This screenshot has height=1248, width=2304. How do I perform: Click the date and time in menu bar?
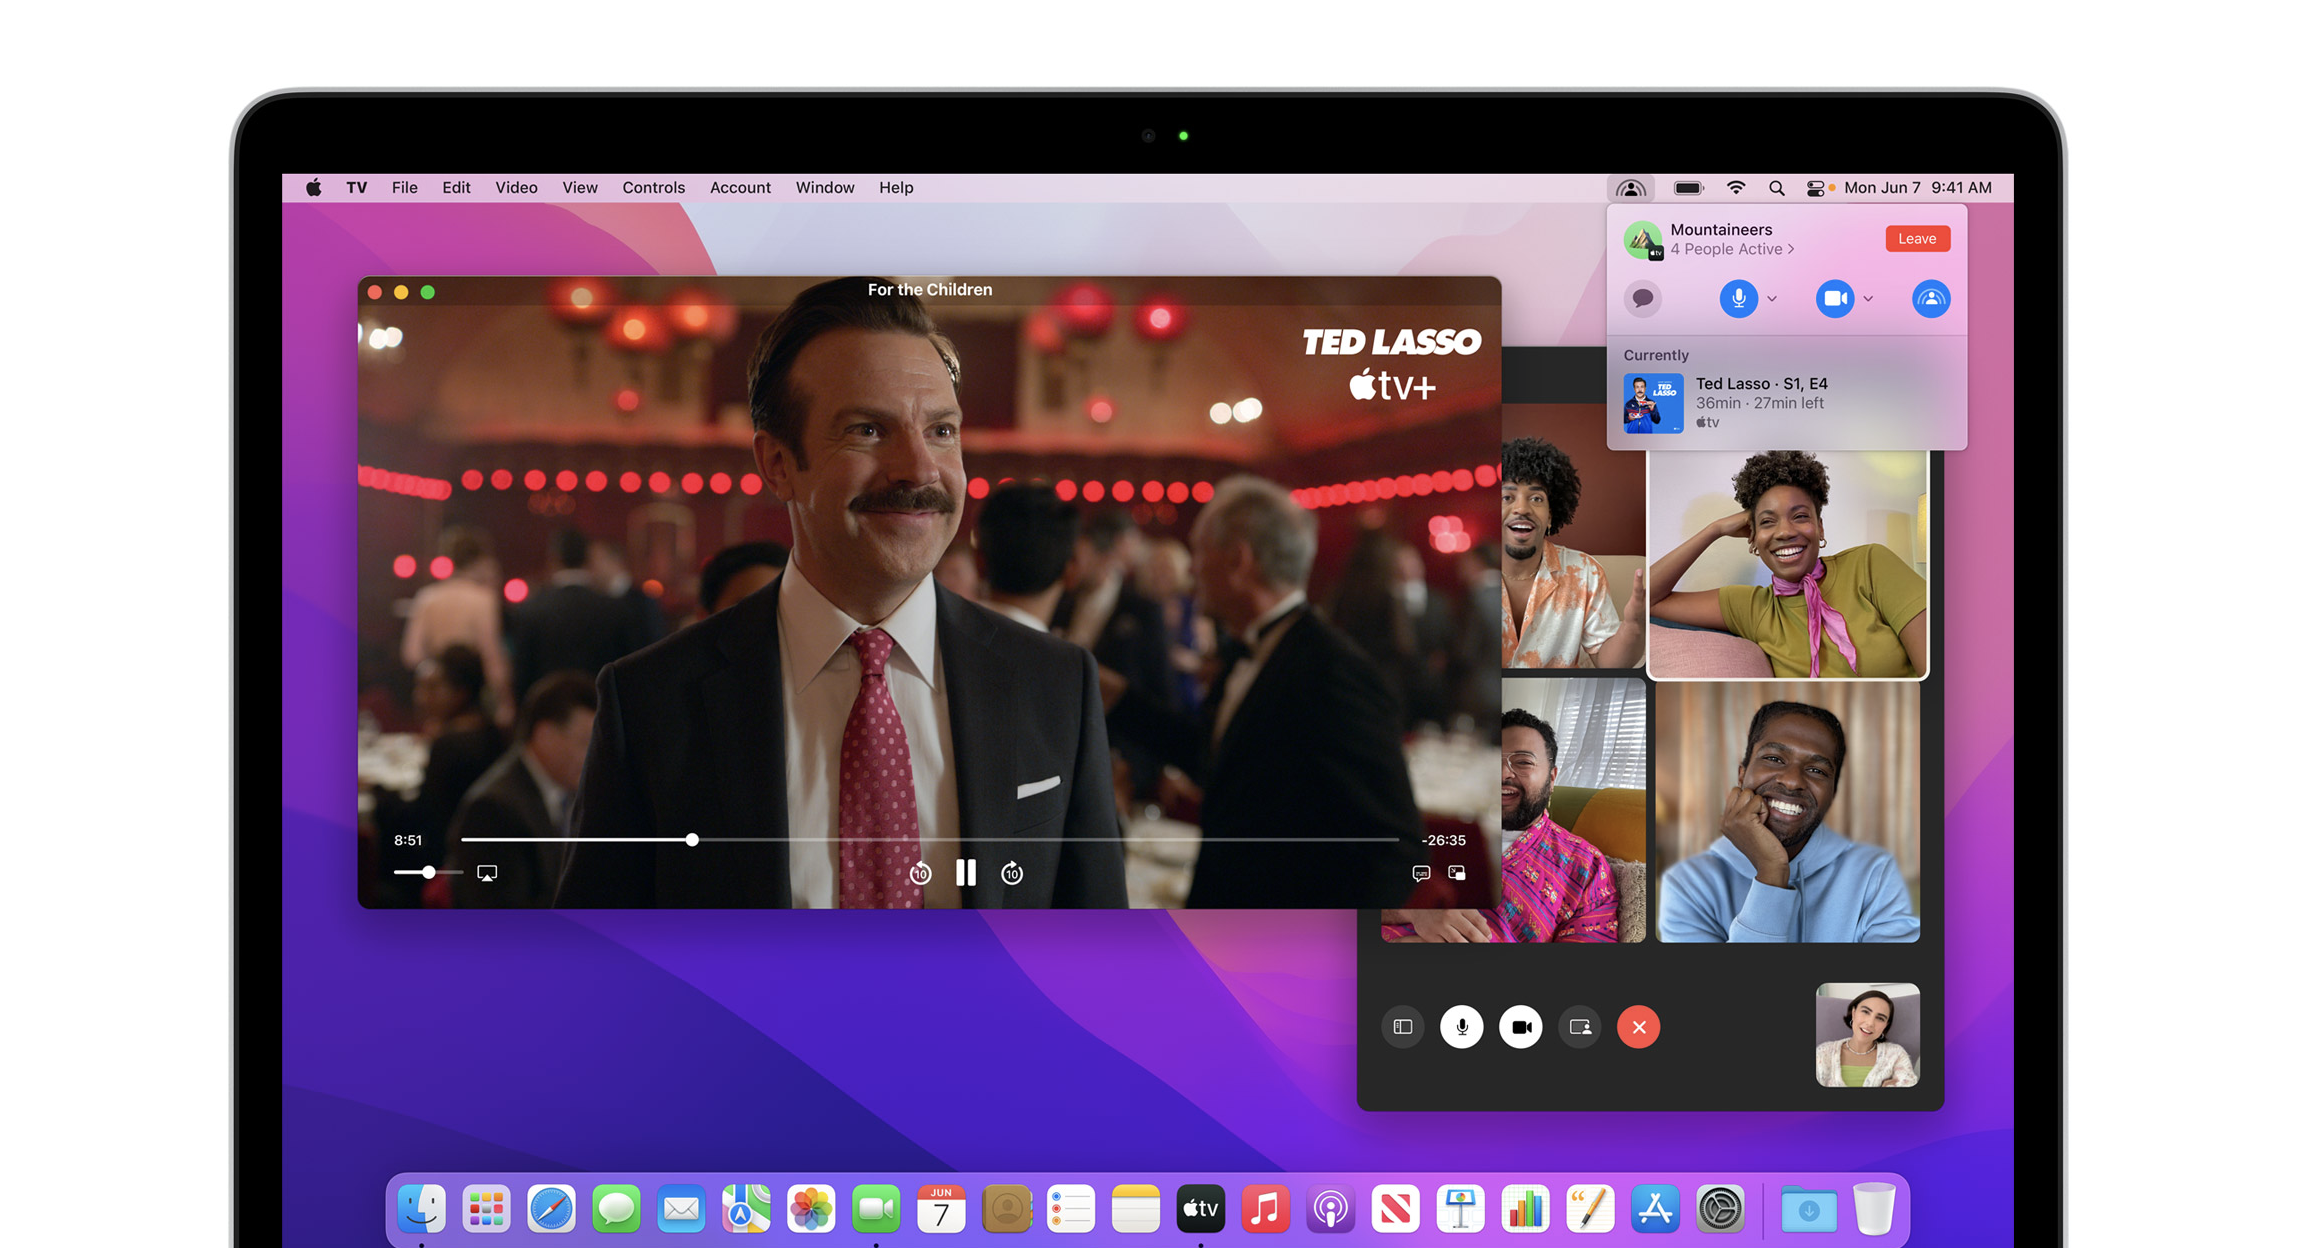click(1918, 188)
